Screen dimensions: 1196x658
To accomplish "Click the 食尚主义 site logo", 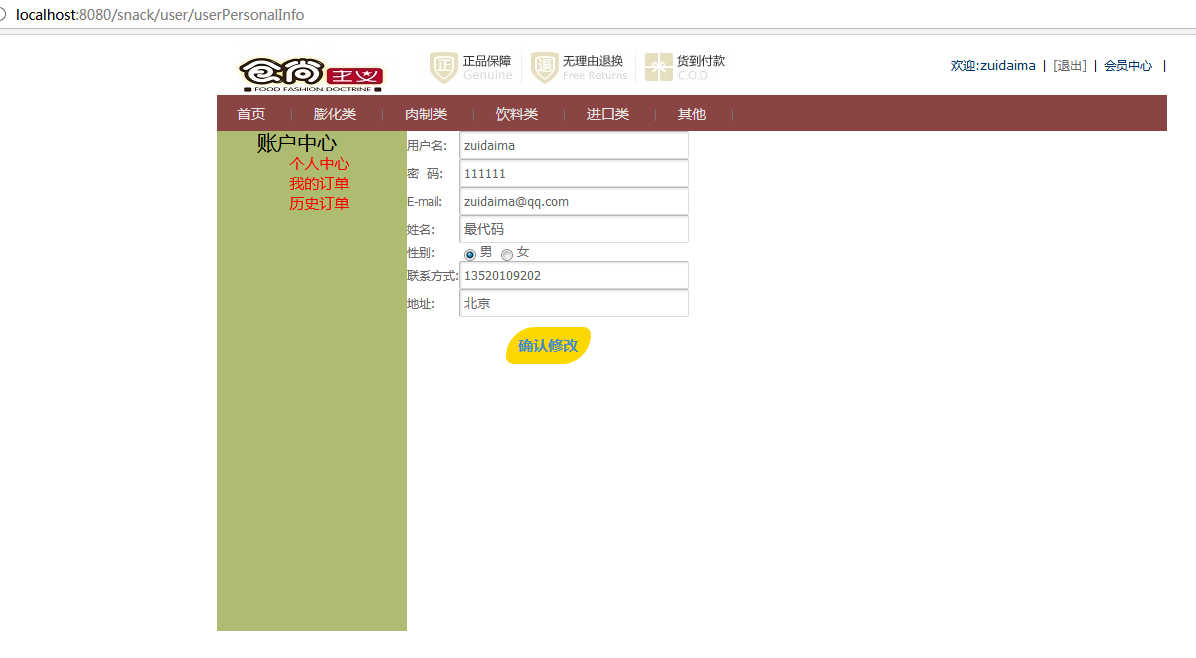I will [x=311, y=75].
